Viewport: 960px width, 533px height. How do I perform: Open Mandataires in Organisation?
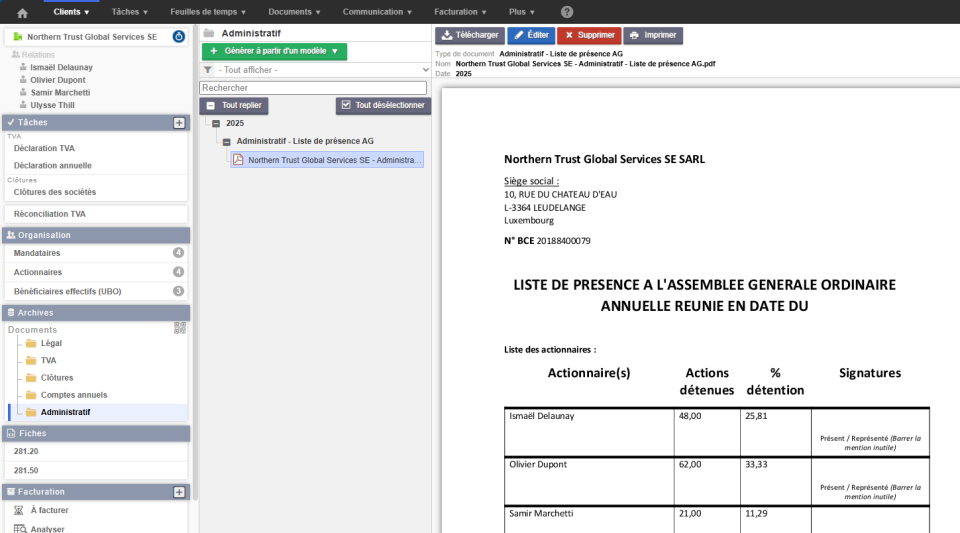(37, 253)
